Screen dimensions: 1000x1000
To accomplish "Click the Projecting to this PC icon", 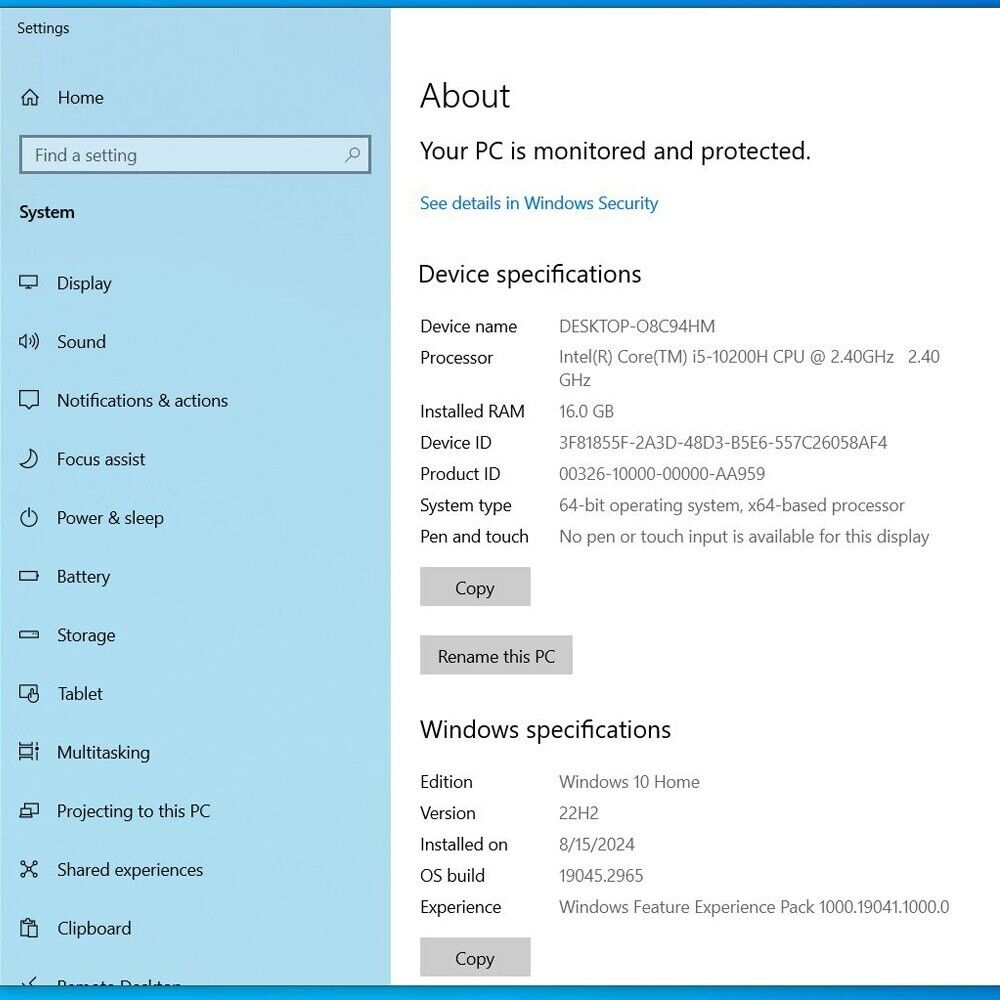I will [29, 811].
